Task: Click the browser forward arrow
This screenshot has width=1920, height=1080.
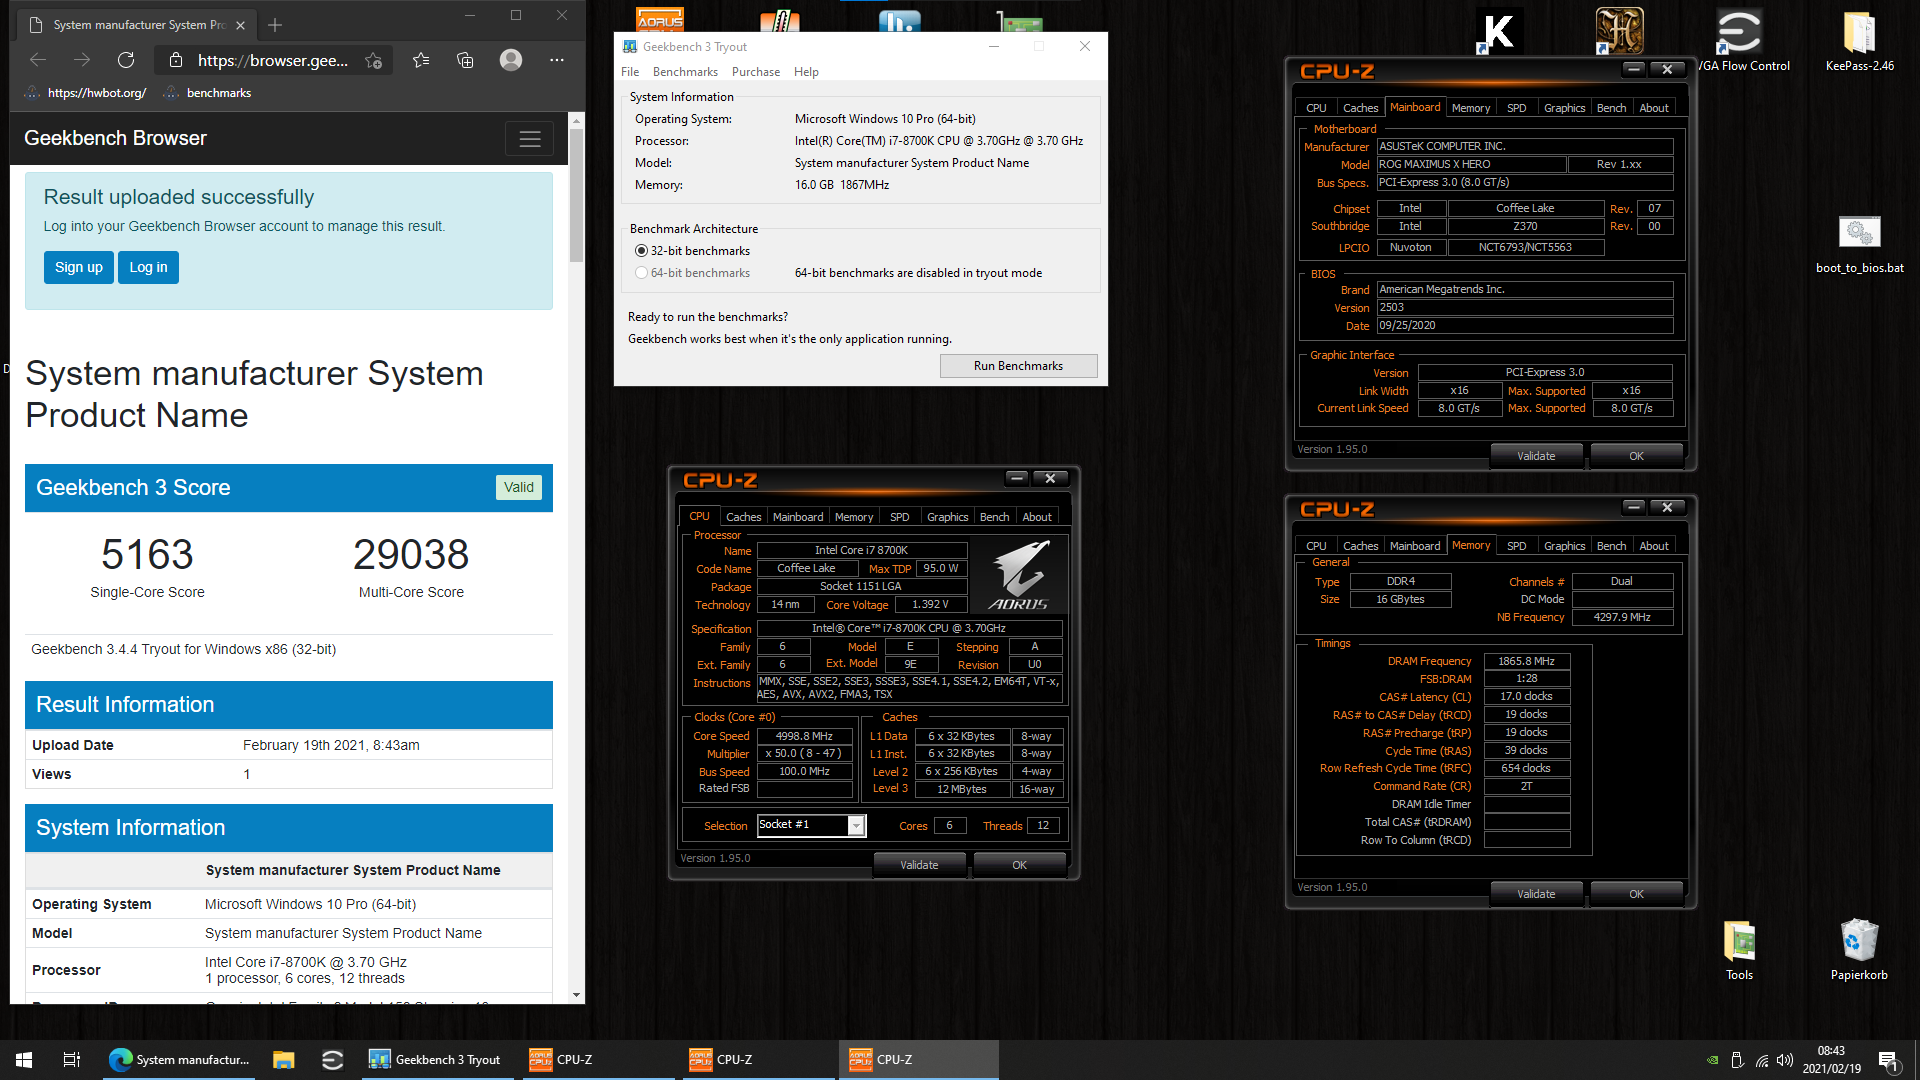Action: click(x=82, y=60)
